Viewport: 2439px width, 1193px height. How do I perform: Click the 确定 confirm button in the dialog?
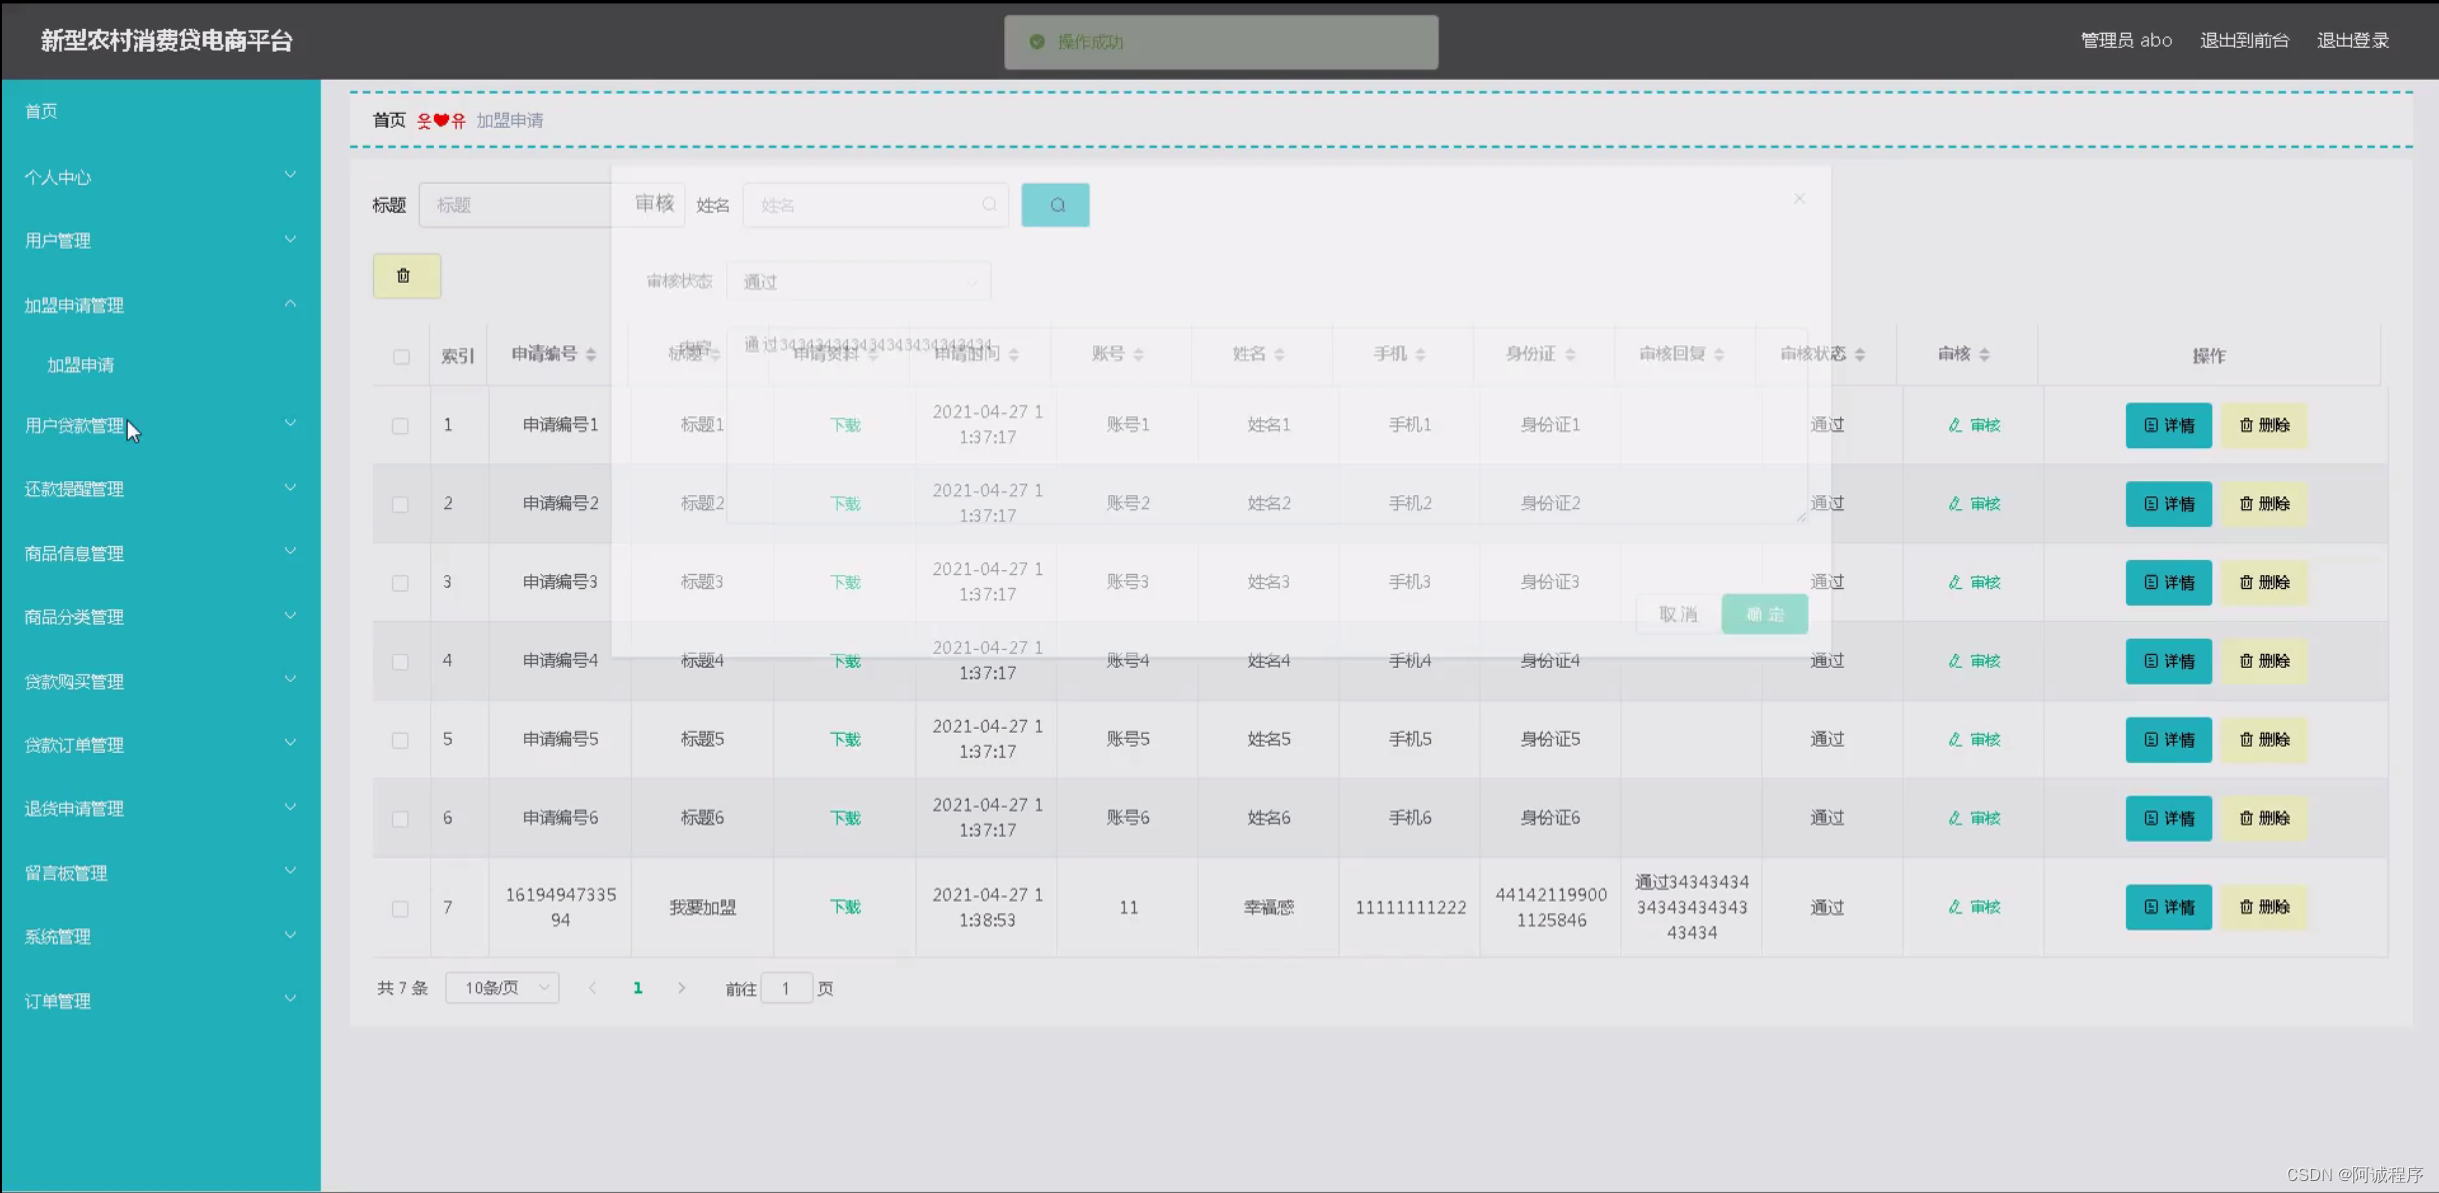(x=1764, y=613)
